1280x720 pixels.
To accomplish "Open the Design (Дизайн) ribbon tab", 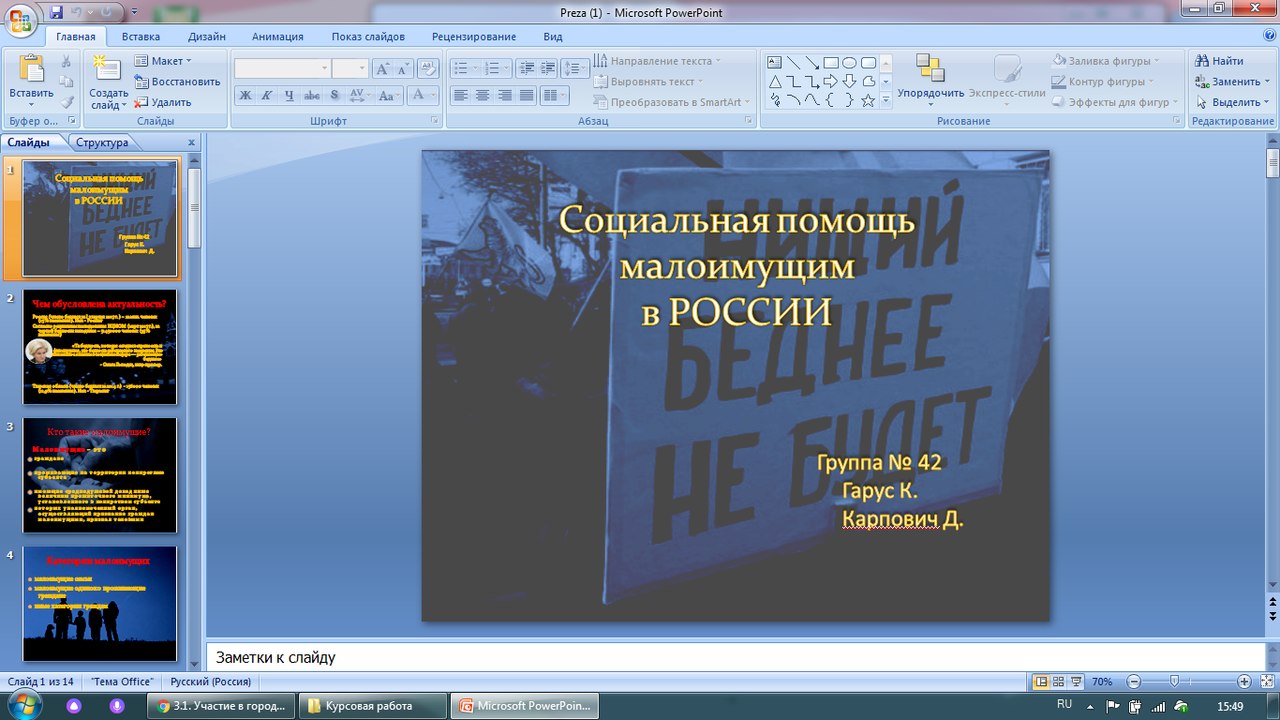I will pos(206,37).
